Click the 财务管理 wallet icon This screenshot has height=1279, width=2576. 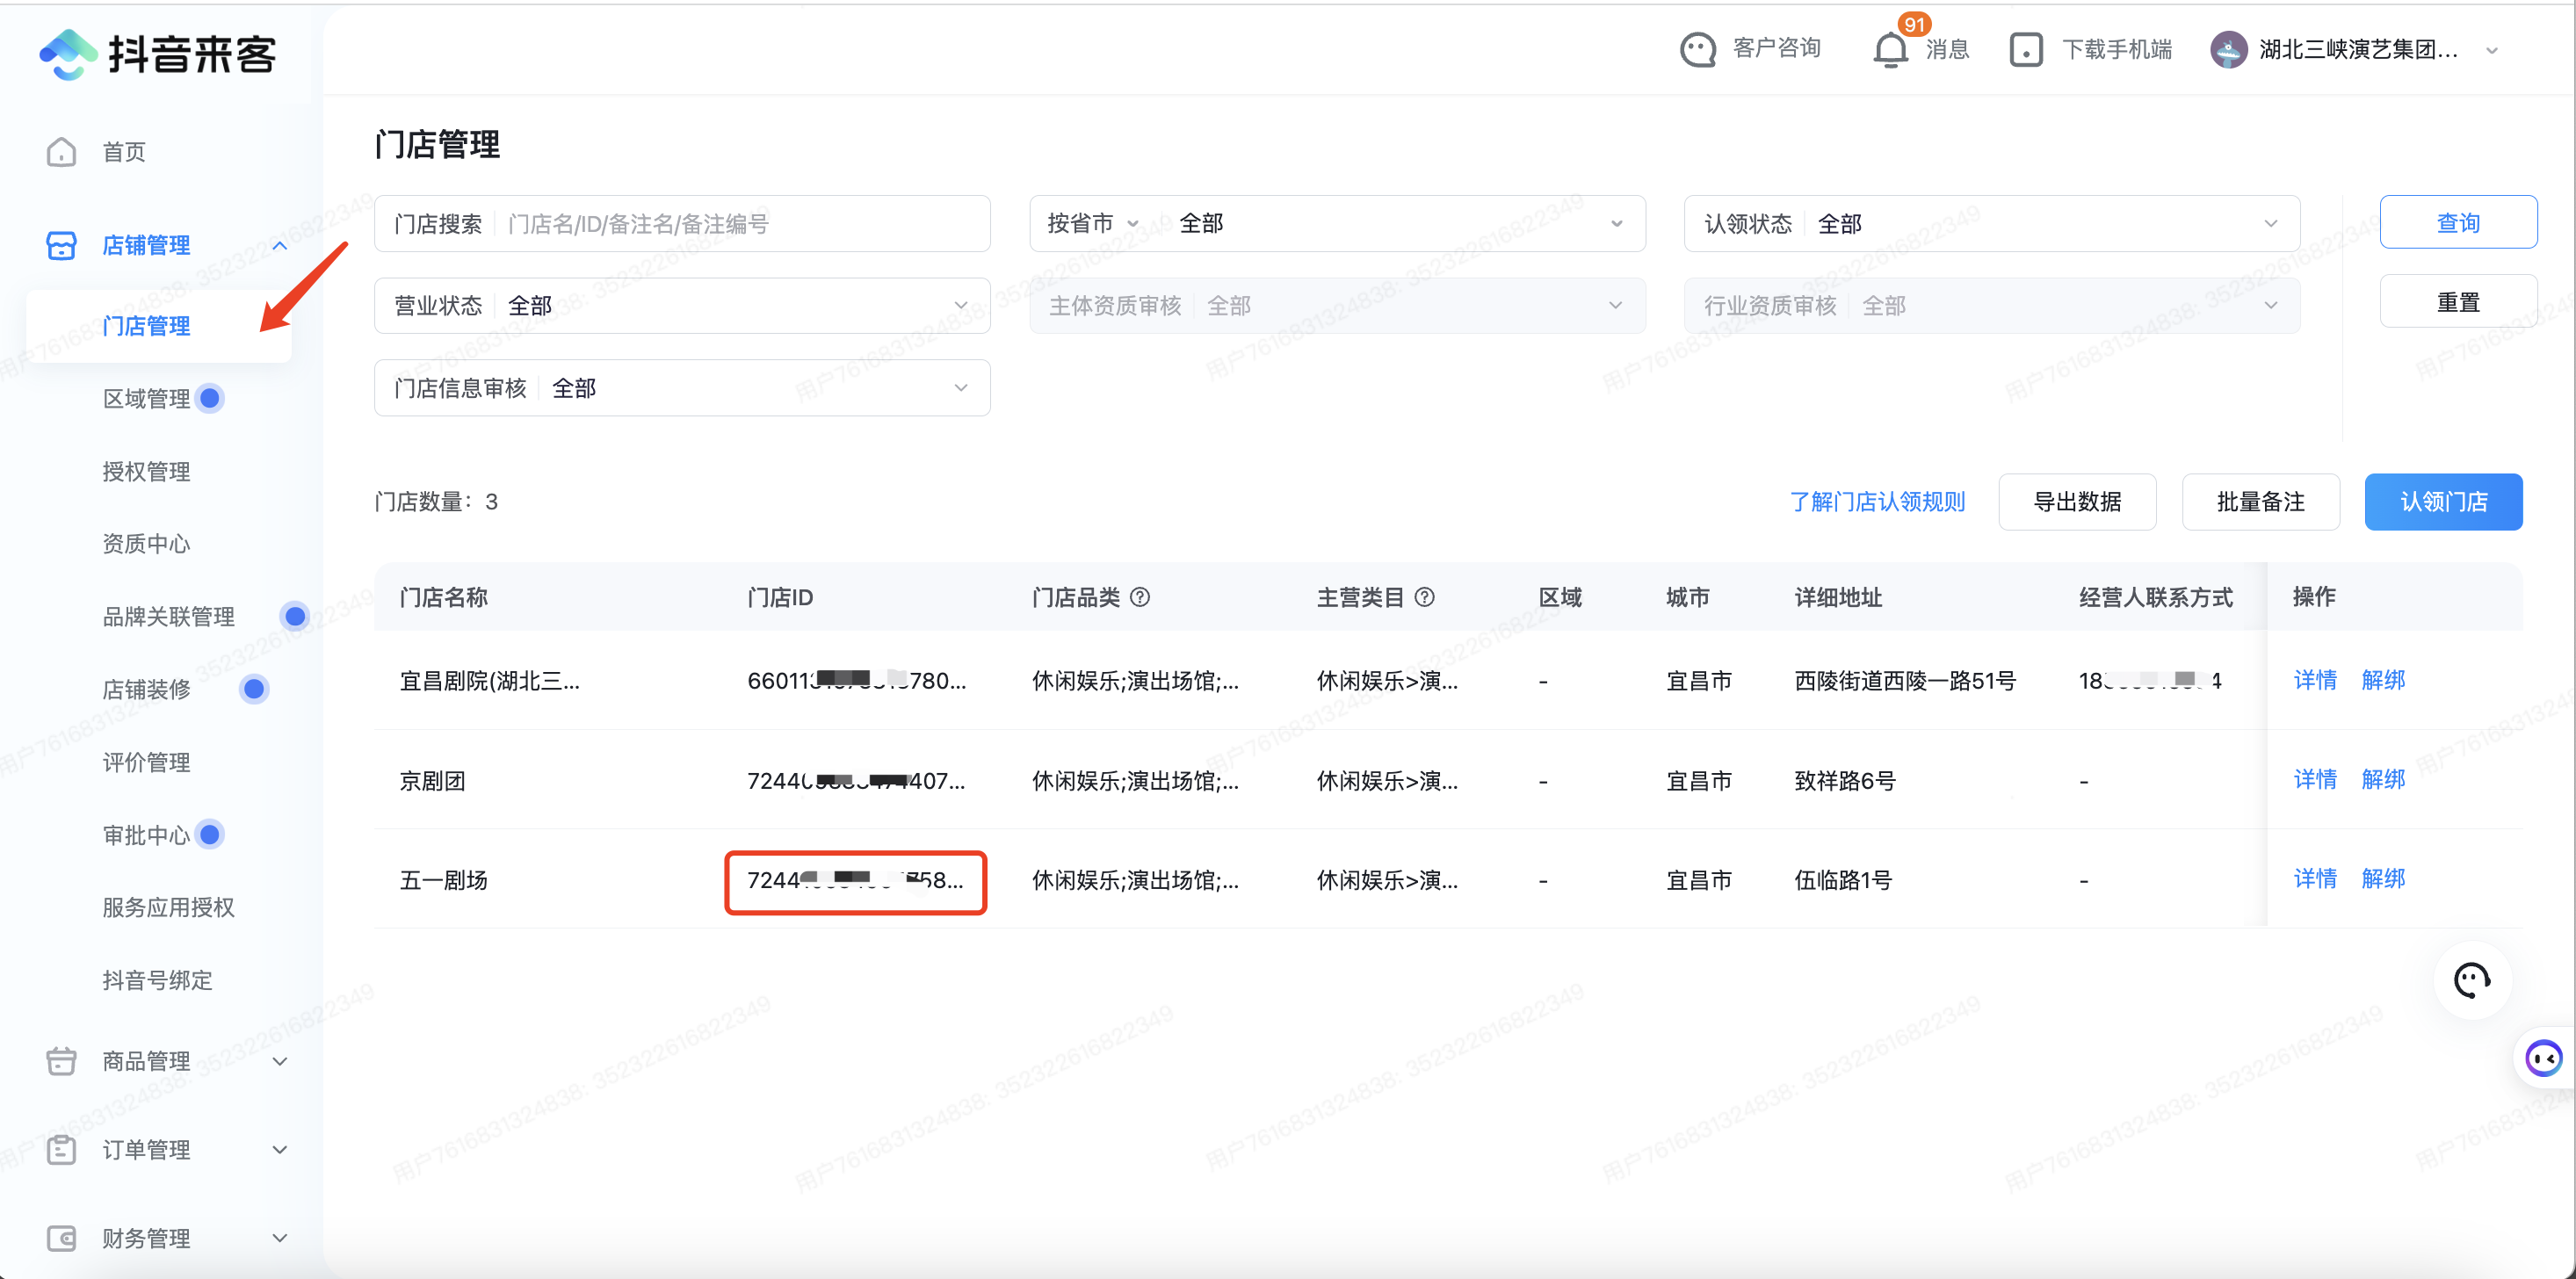tap(61, 1239)
